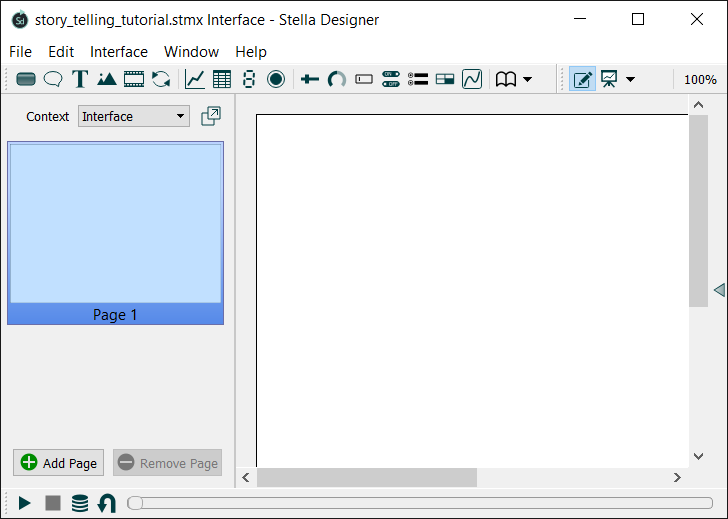This screenshot has width=728, height=519.
Task: Select the Table tool icon
Action: [x=222, y=79]
